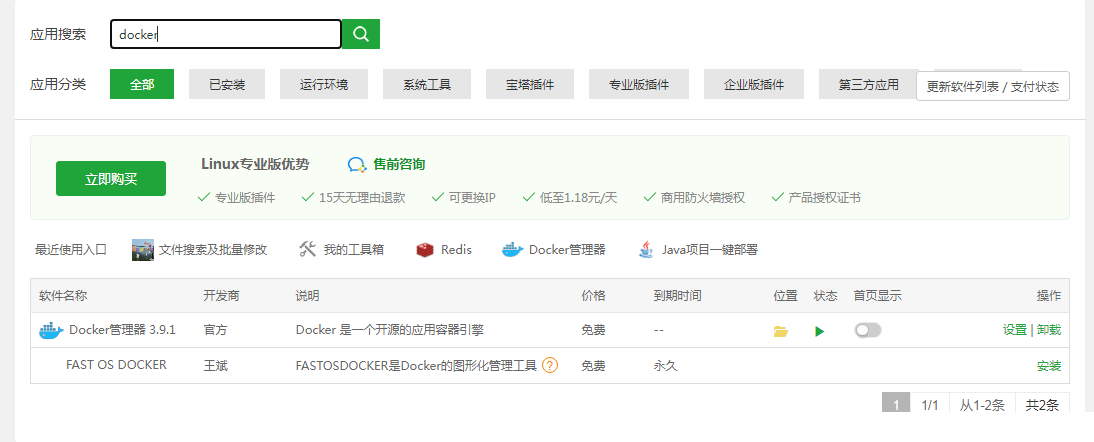Click the 从1-2条 pagination range
This screenshot has height=442, width=1094.
coord(982,404)
